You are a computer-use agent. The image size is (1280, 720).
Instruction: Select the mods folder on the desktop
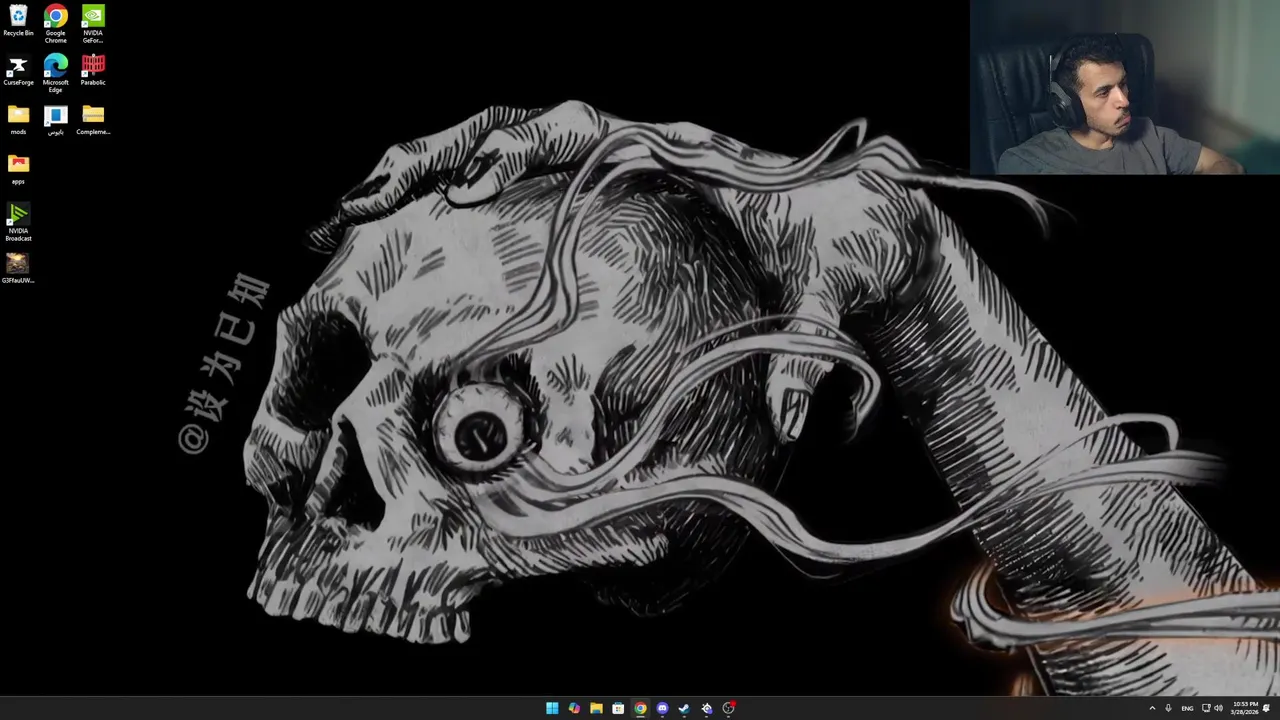click(x=18, y=120)
